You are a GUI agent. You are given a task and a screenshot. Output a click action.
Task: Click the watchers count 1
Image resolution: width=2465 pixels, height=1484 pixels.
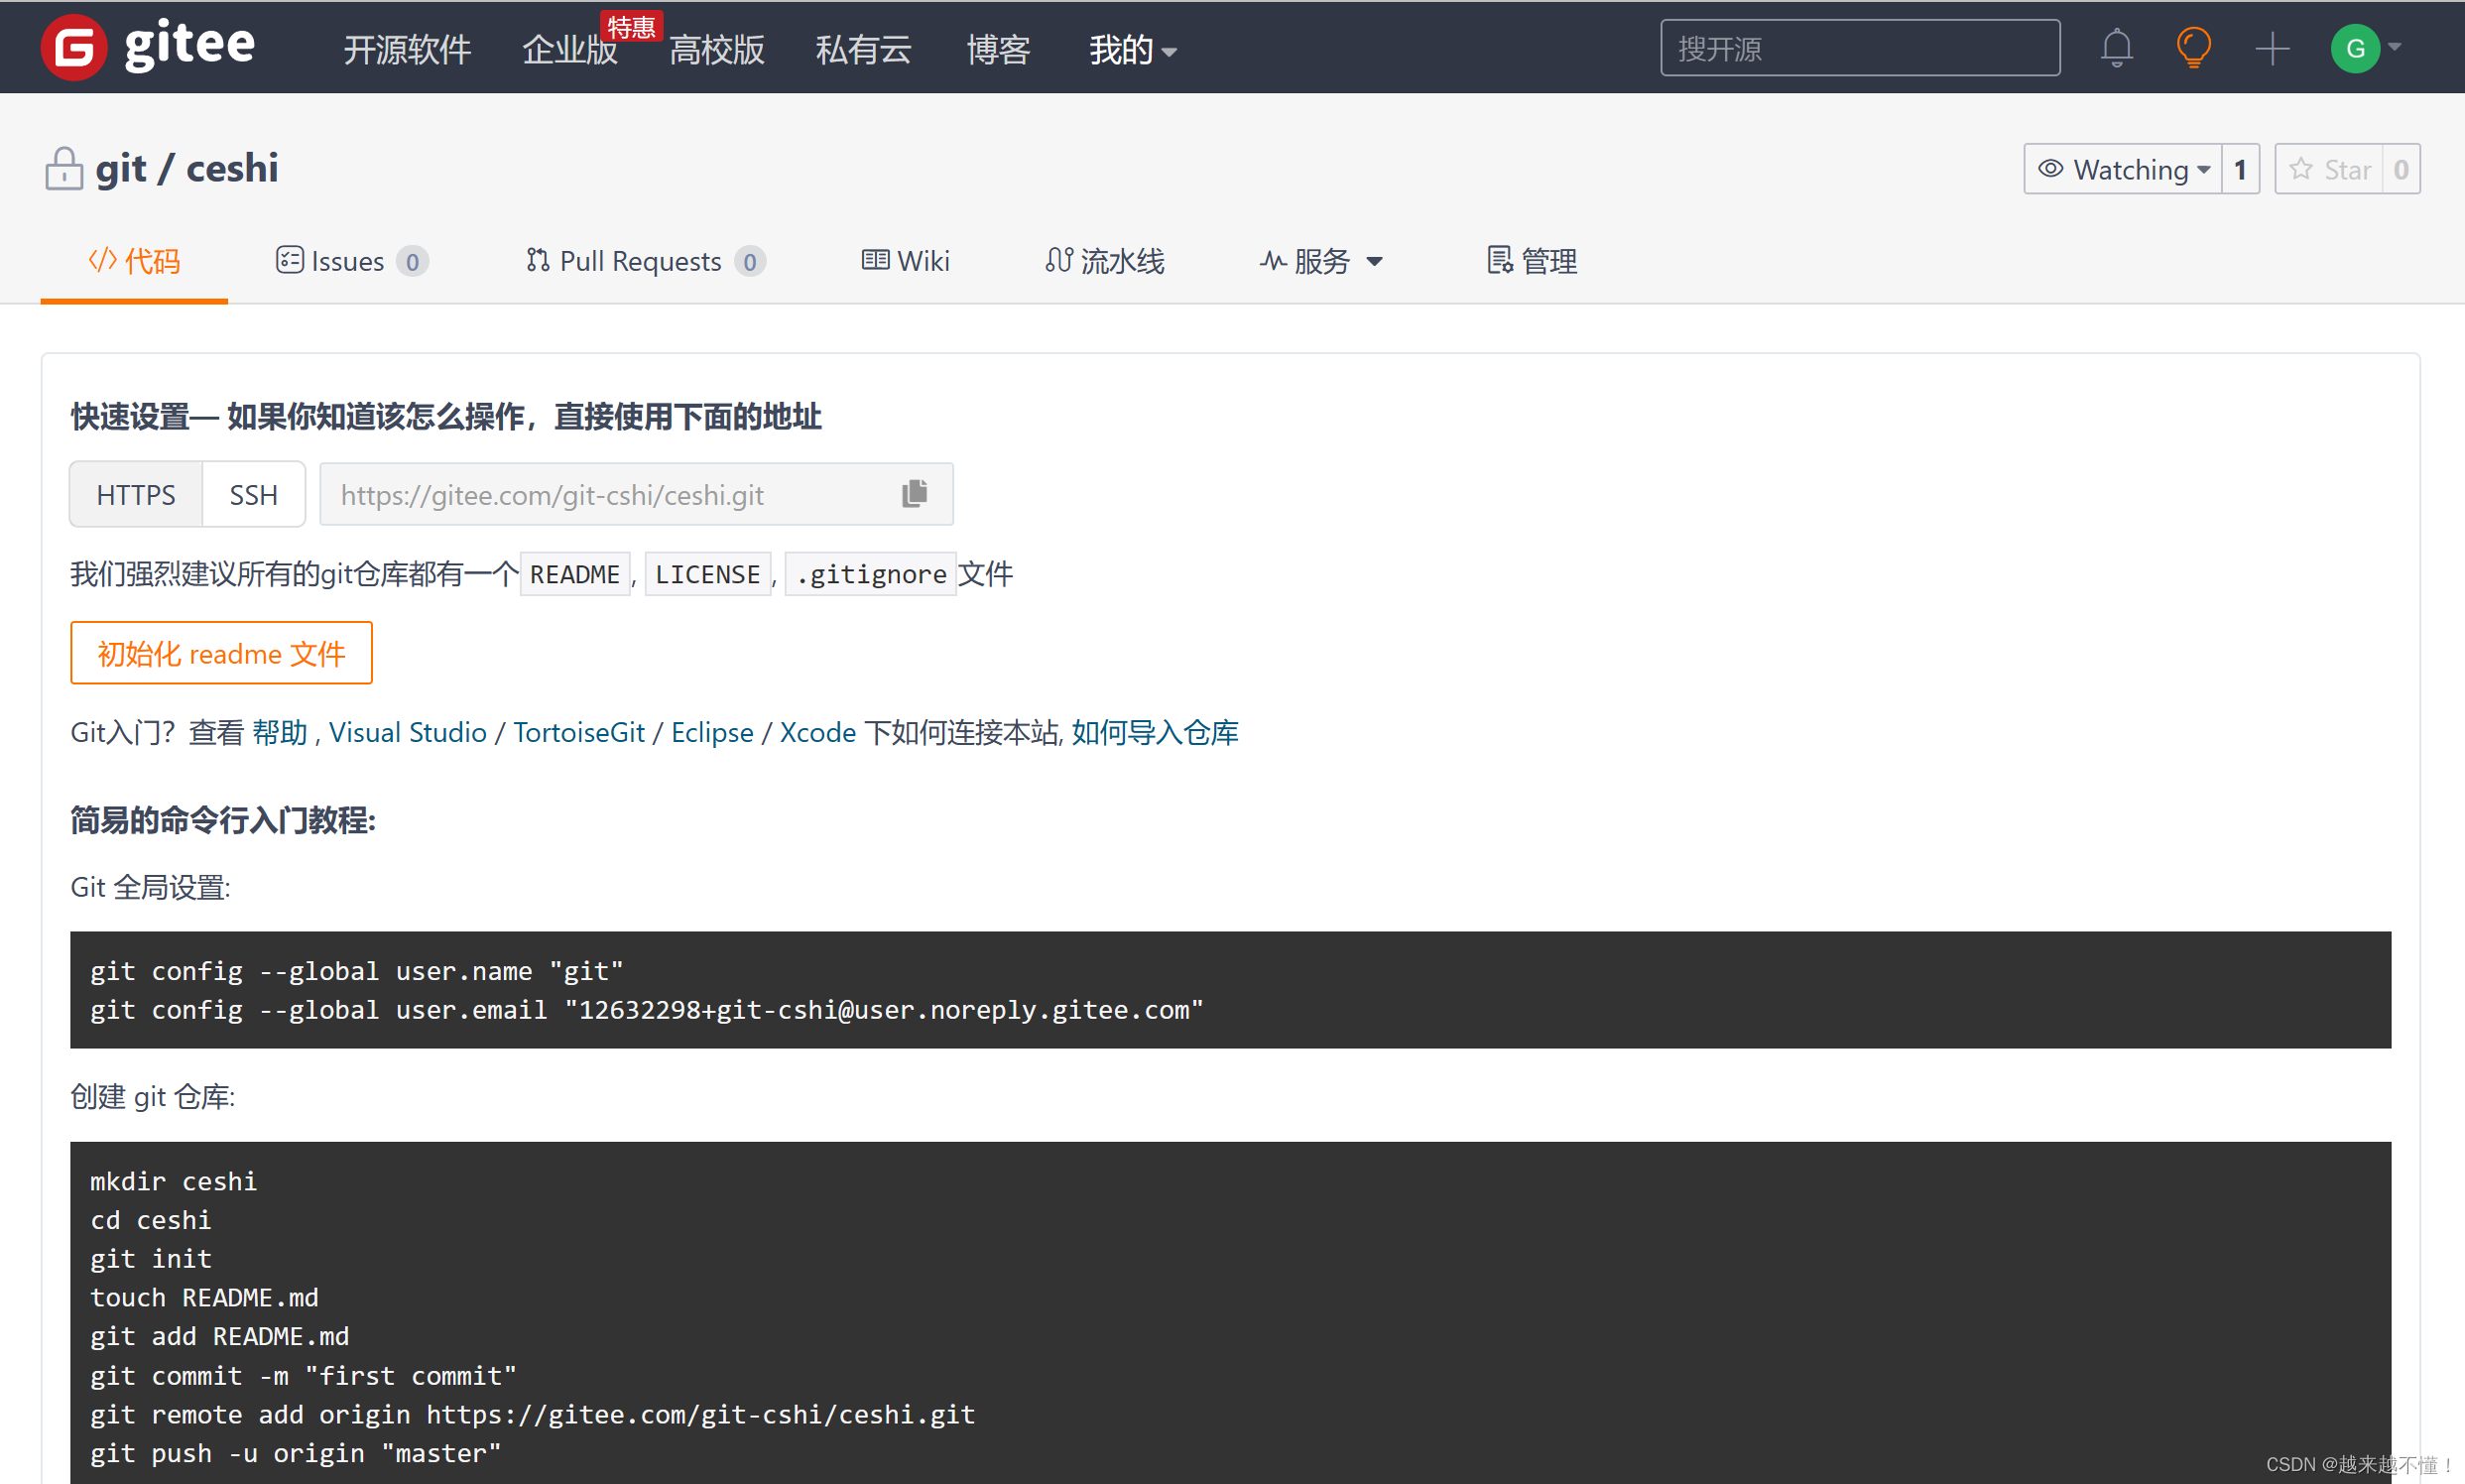pos(2240,169)
